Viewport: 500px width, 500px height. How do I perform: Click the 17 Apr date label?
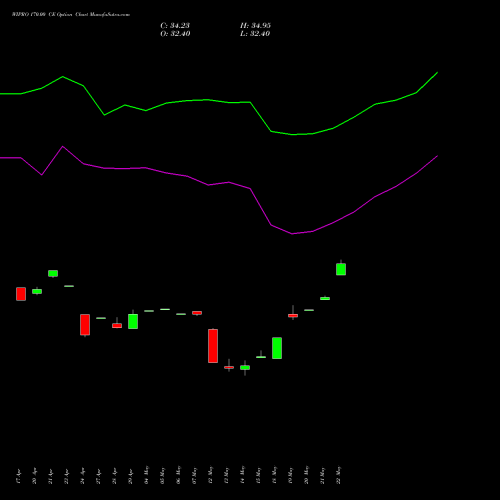(19, 476)
